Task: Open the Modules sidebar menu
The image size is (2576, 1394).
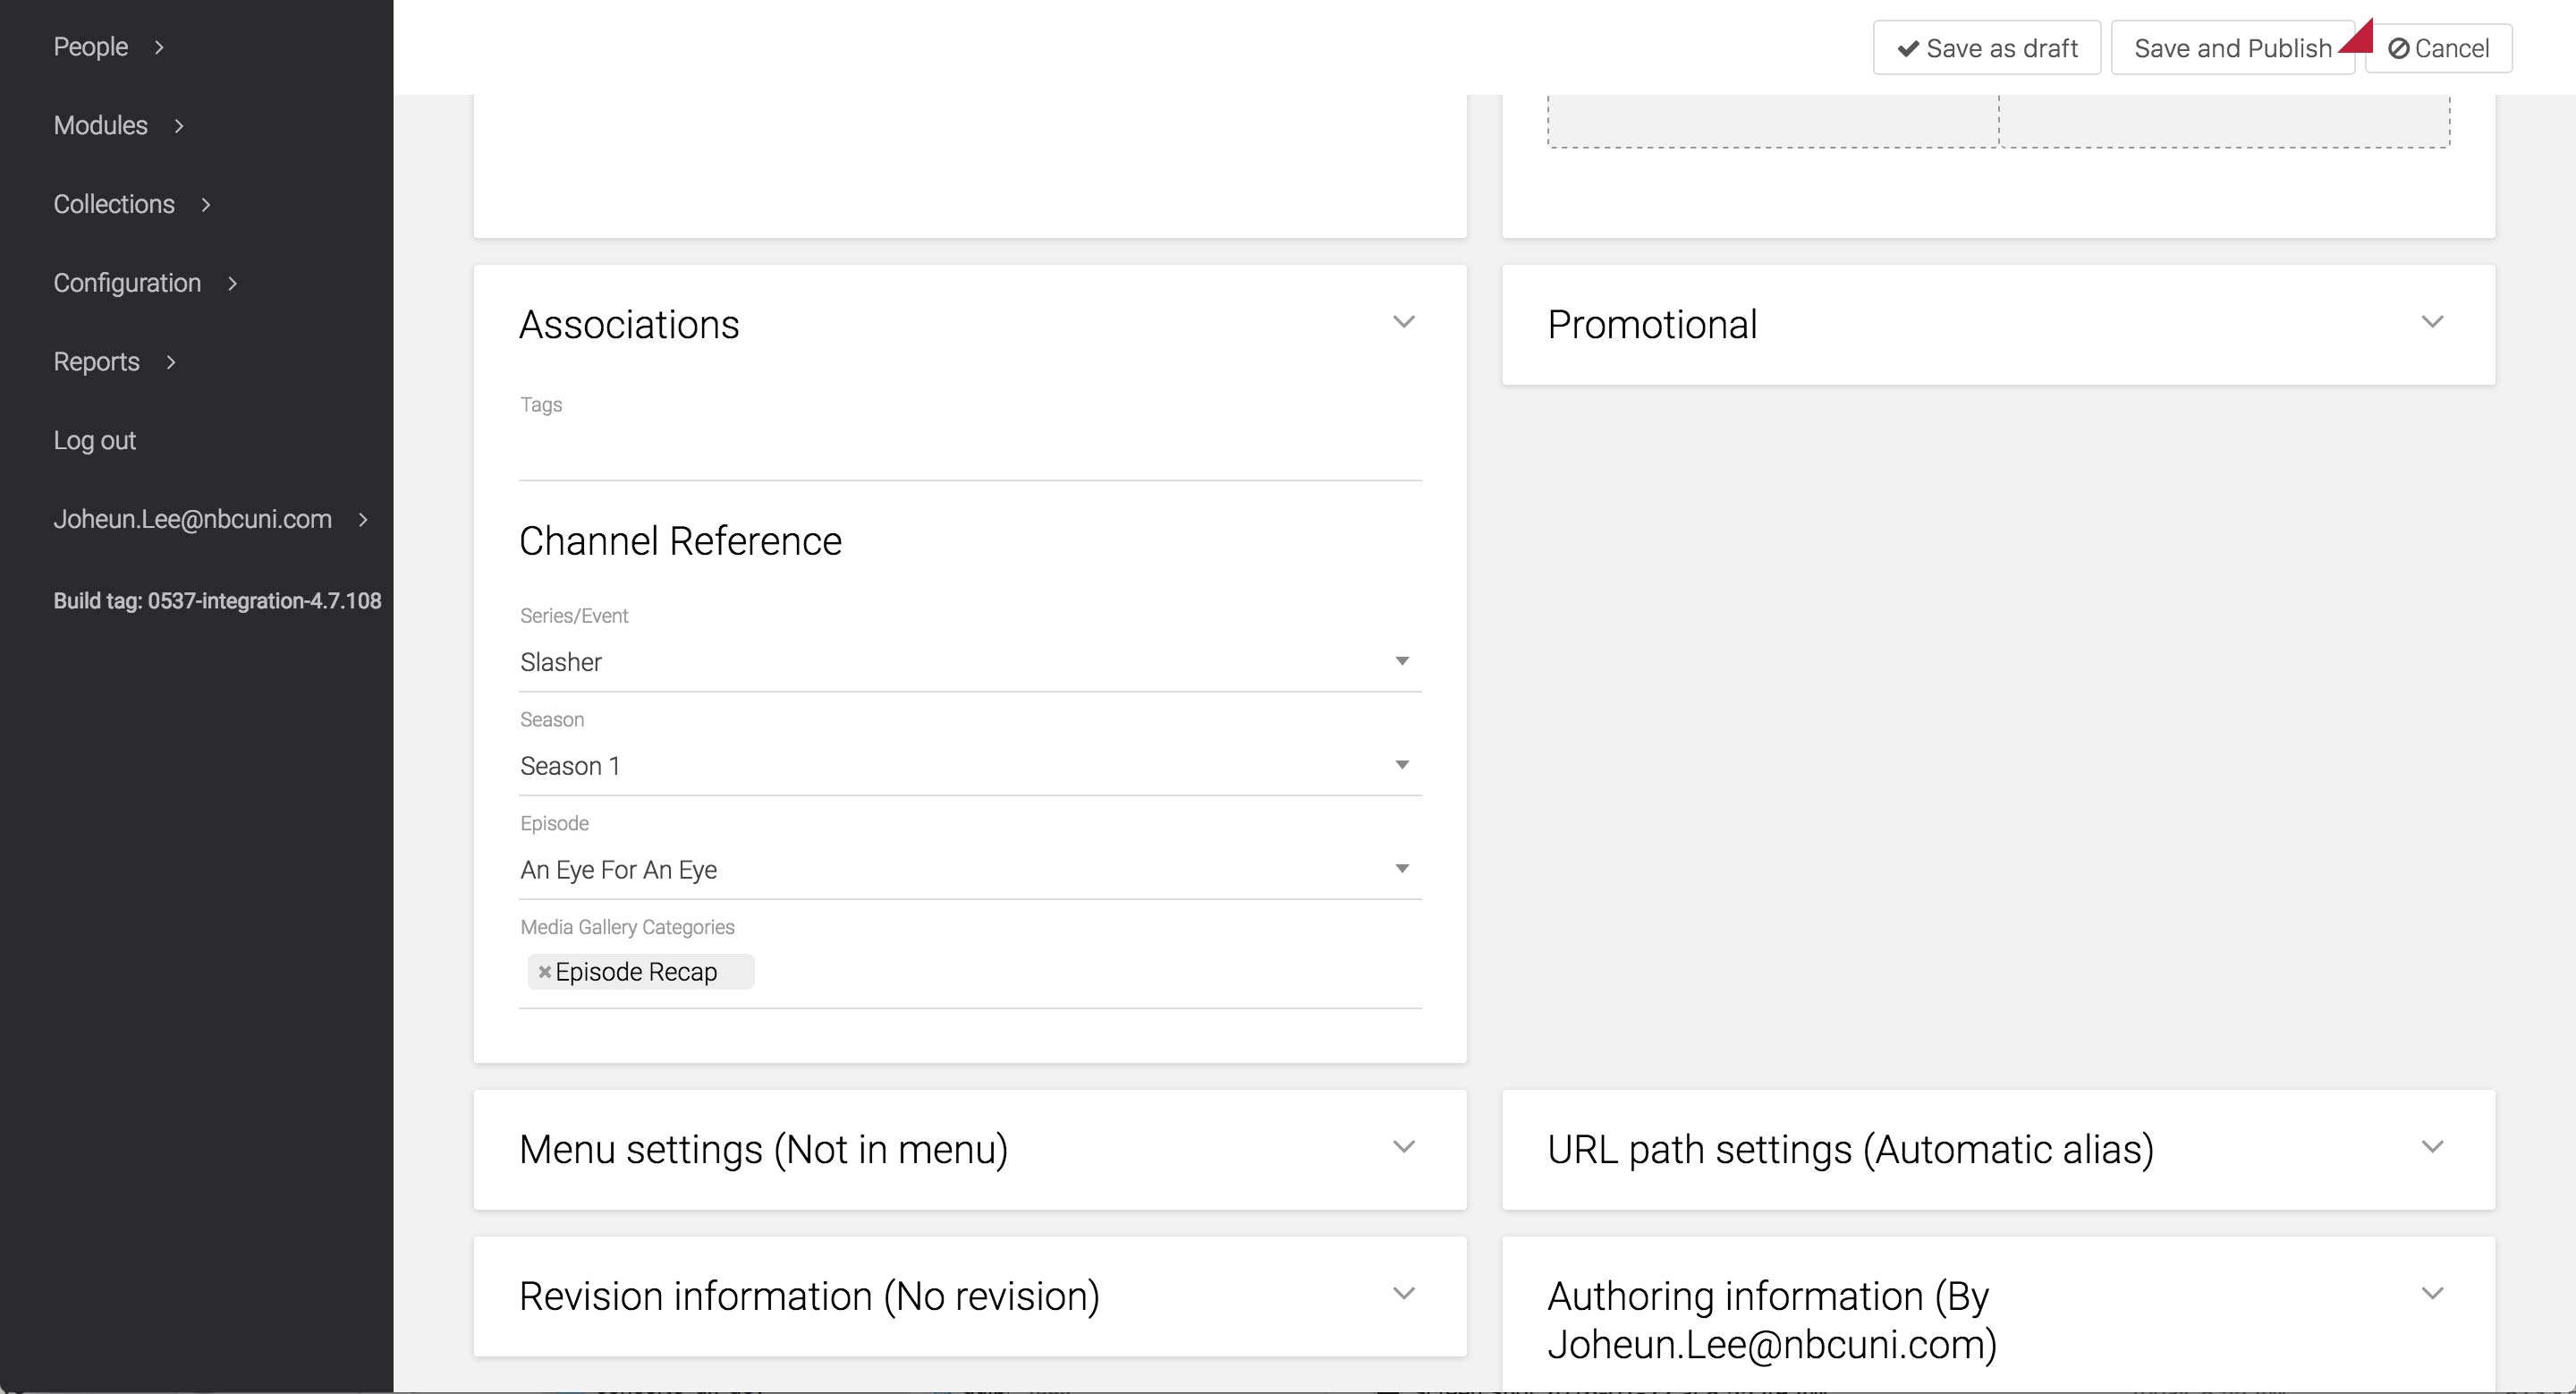Action: [x=100, y=126]
